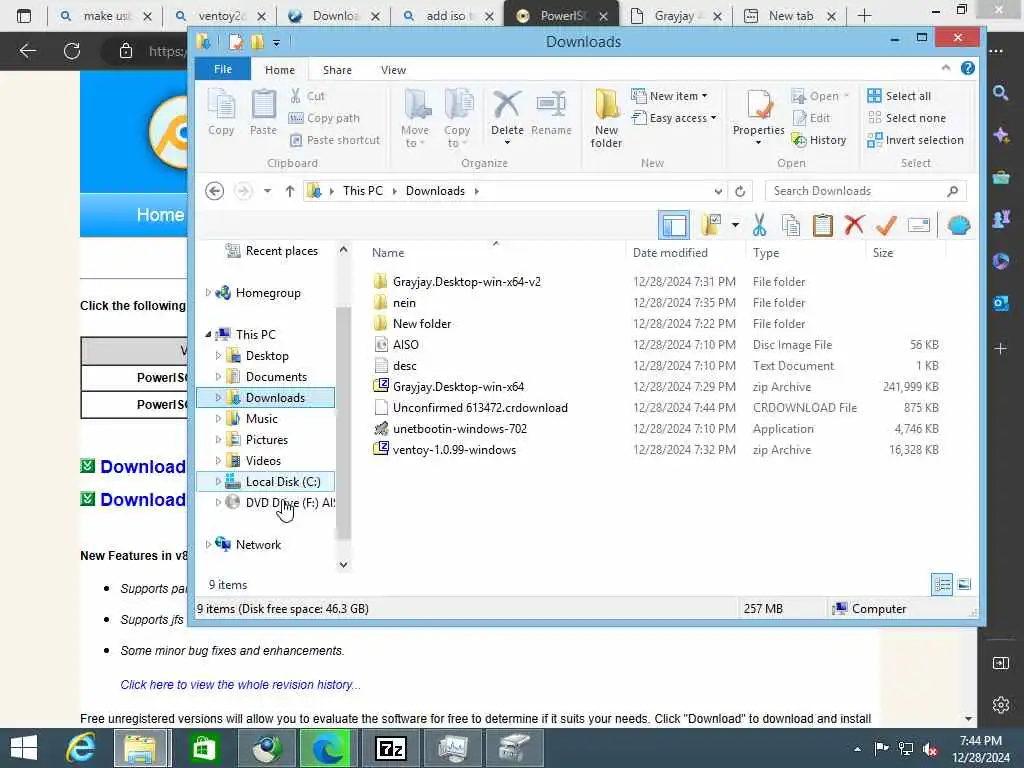
Task: Click the Copy to button
Action: coord(457,119)
